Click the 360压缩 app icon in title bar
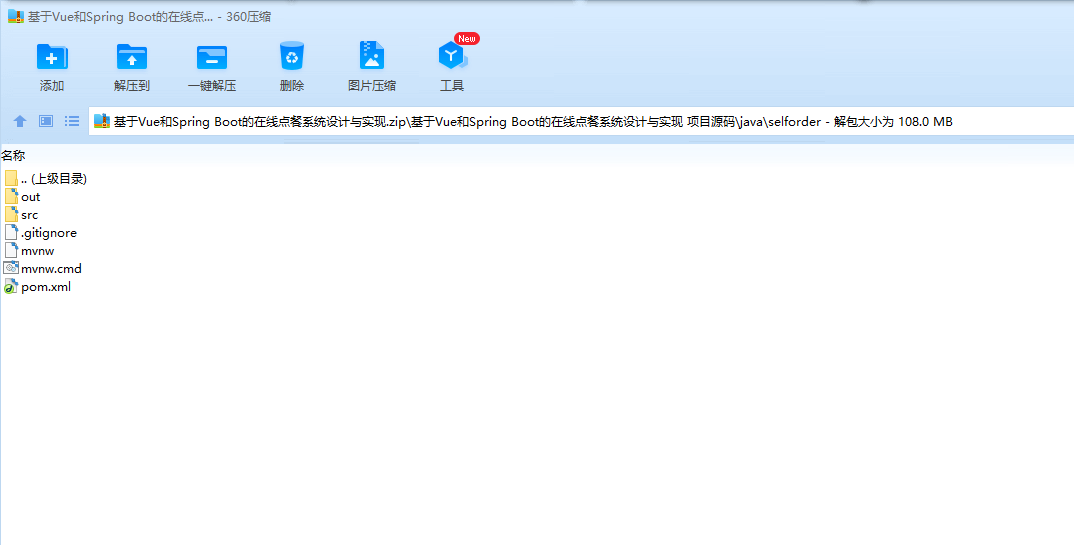This screenshot has height=545, width=1074. click(x=16, y=16)
